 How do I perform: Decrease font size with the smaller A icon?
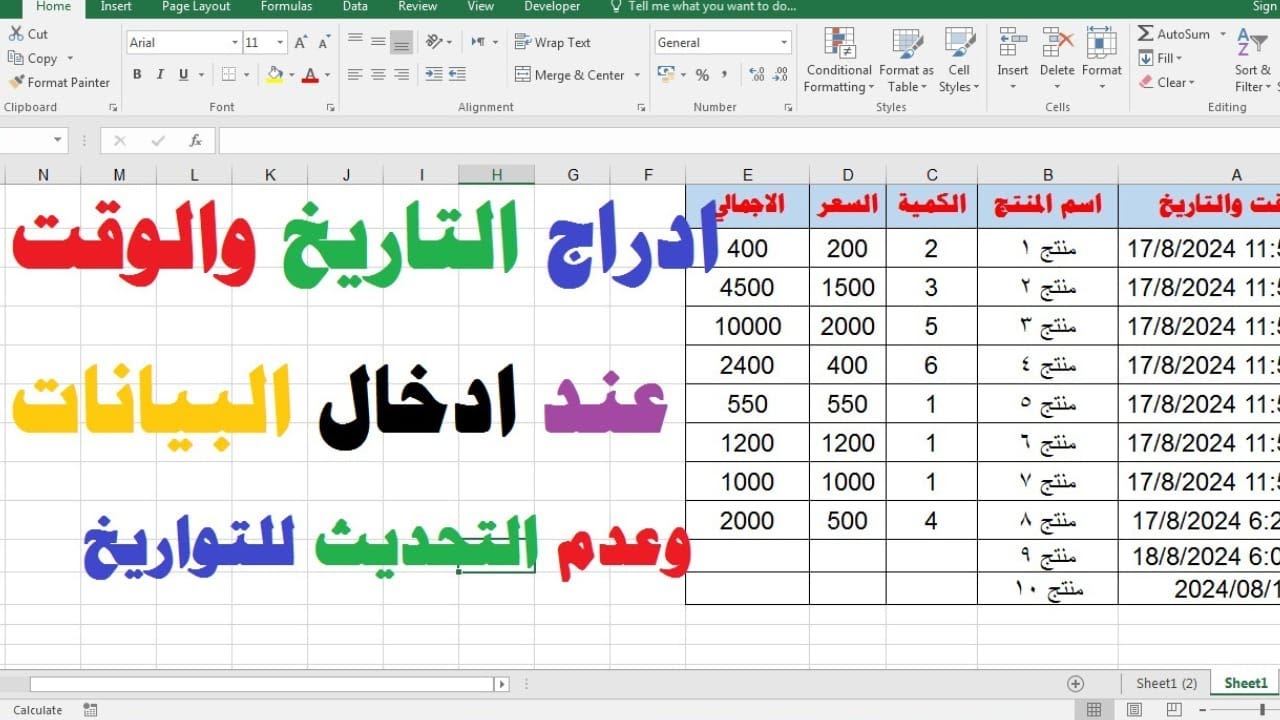[x=323, y=43]
